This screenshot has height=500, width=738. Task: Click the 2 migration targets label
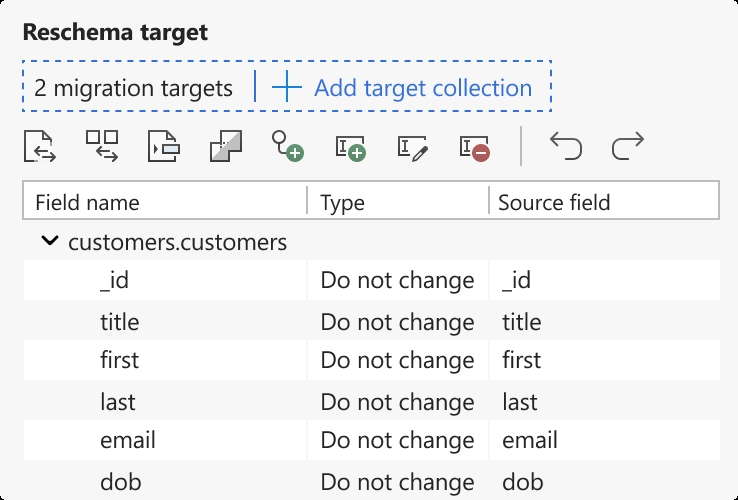133,88
